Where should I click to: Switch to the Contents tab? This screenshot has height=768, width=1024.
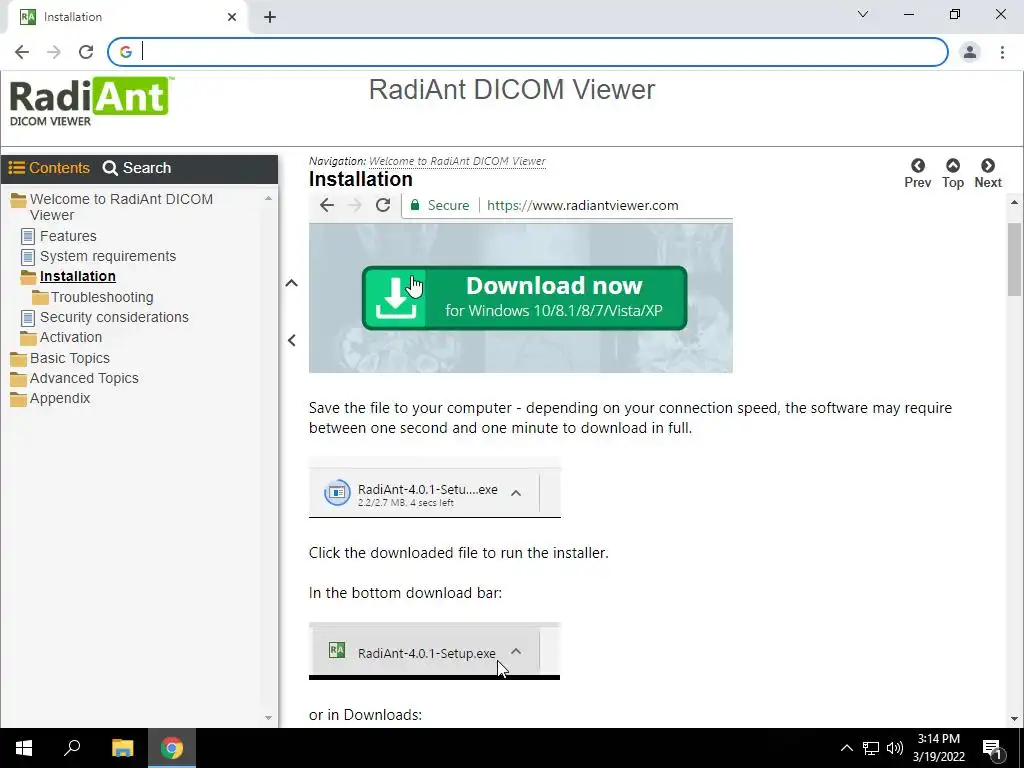tap(49, 168)
